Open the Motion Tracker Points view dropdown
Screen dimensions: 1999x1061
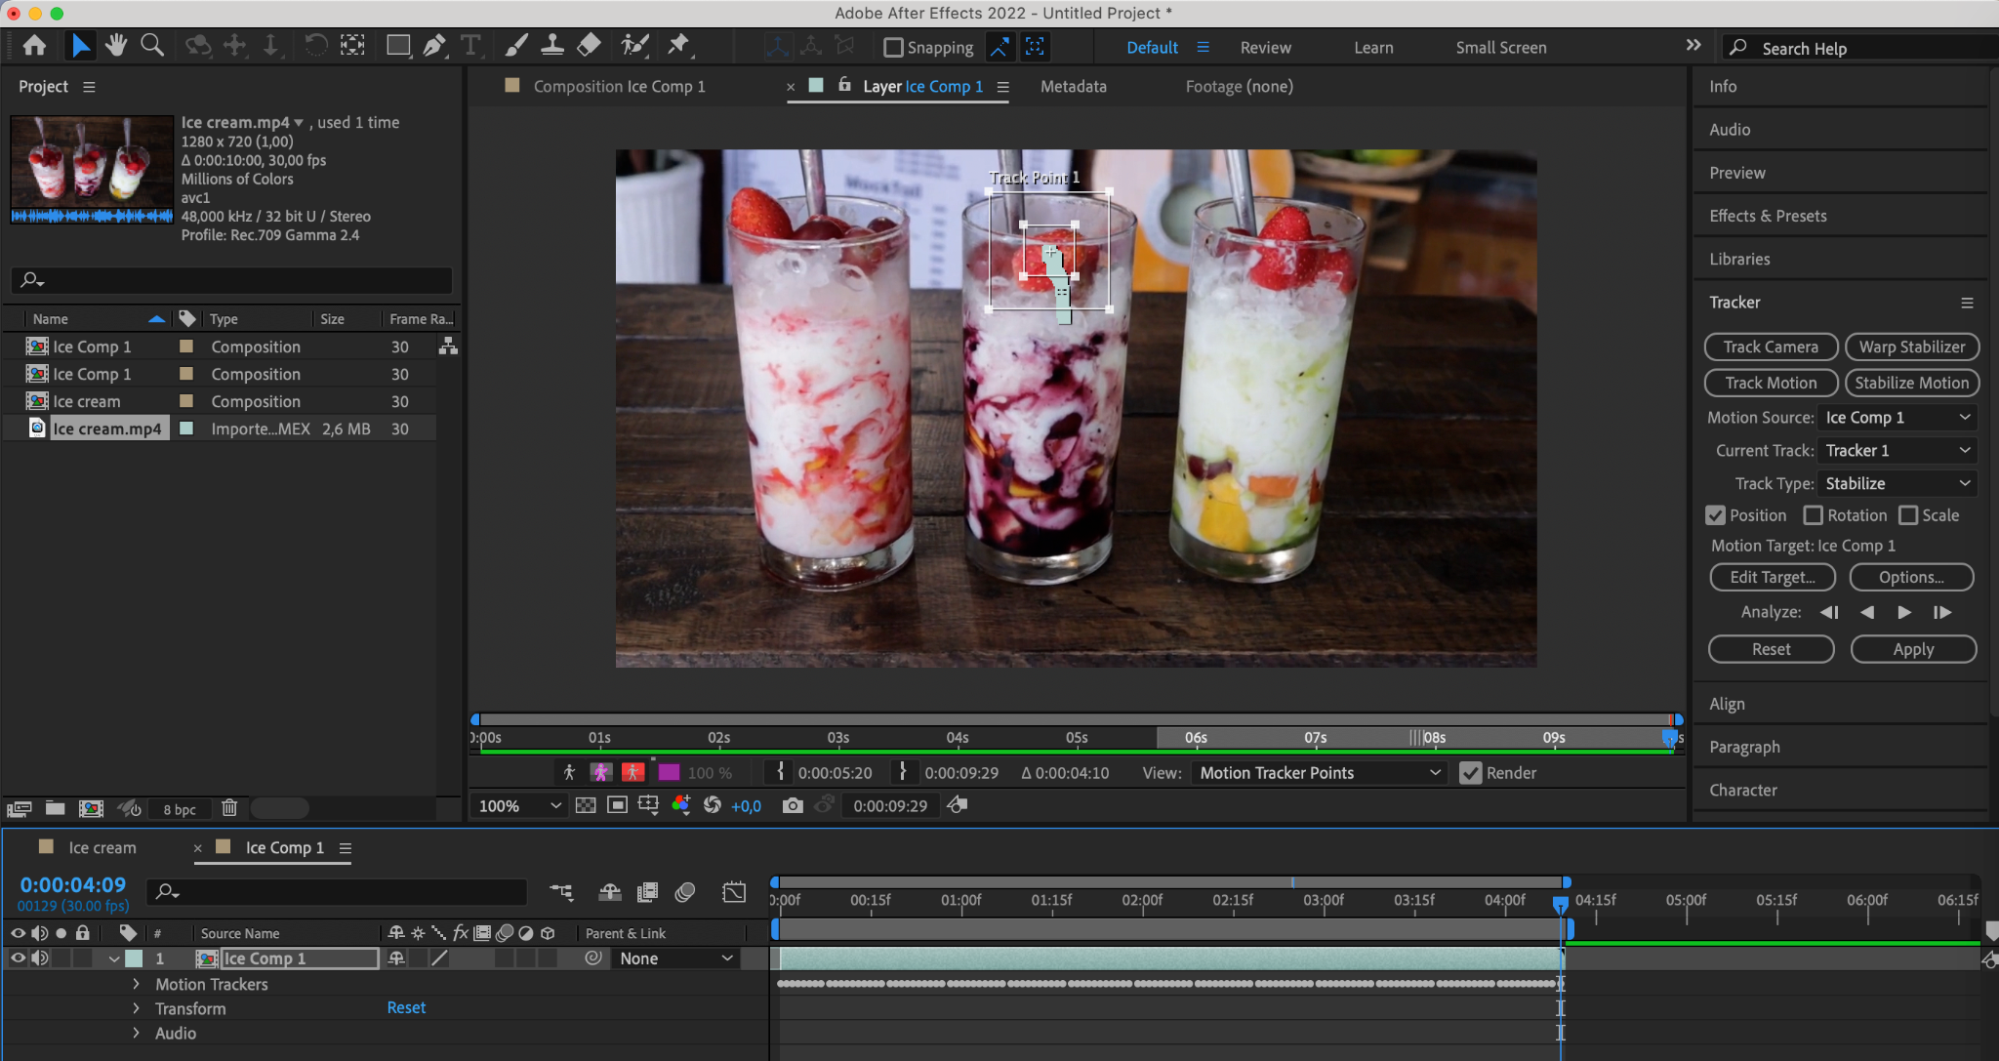tap(1319, 772)
